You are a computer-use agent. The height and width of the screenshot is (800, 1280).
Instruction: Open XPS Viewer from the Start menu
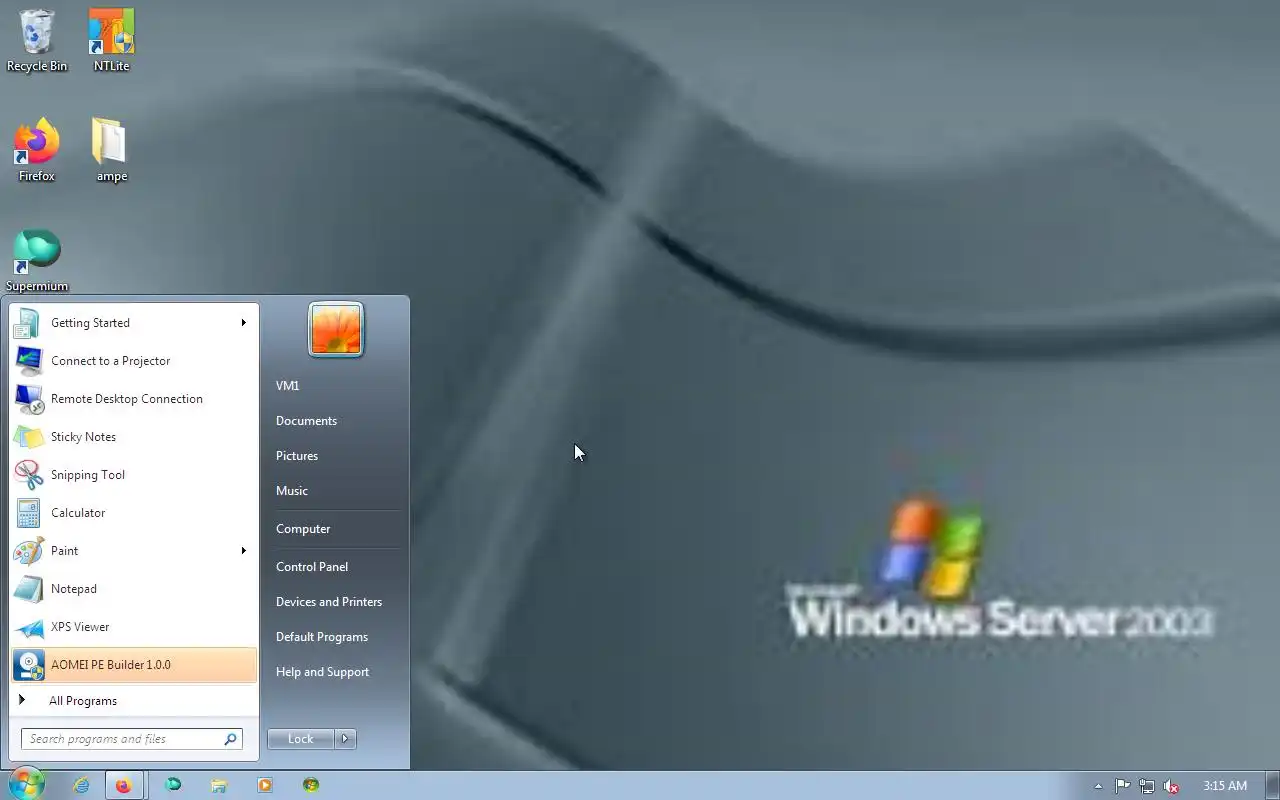coord(134,627)
